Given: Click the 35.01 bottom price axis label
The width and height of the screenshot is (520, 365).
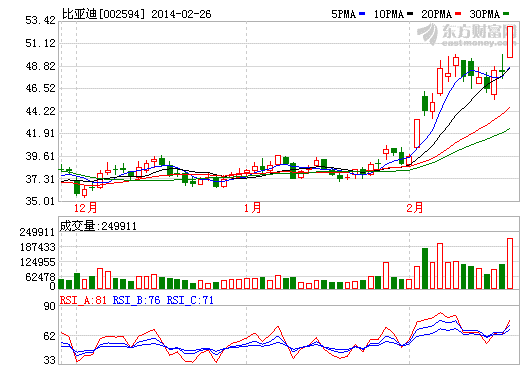Looking at the screenshot, I should [40, 201].
